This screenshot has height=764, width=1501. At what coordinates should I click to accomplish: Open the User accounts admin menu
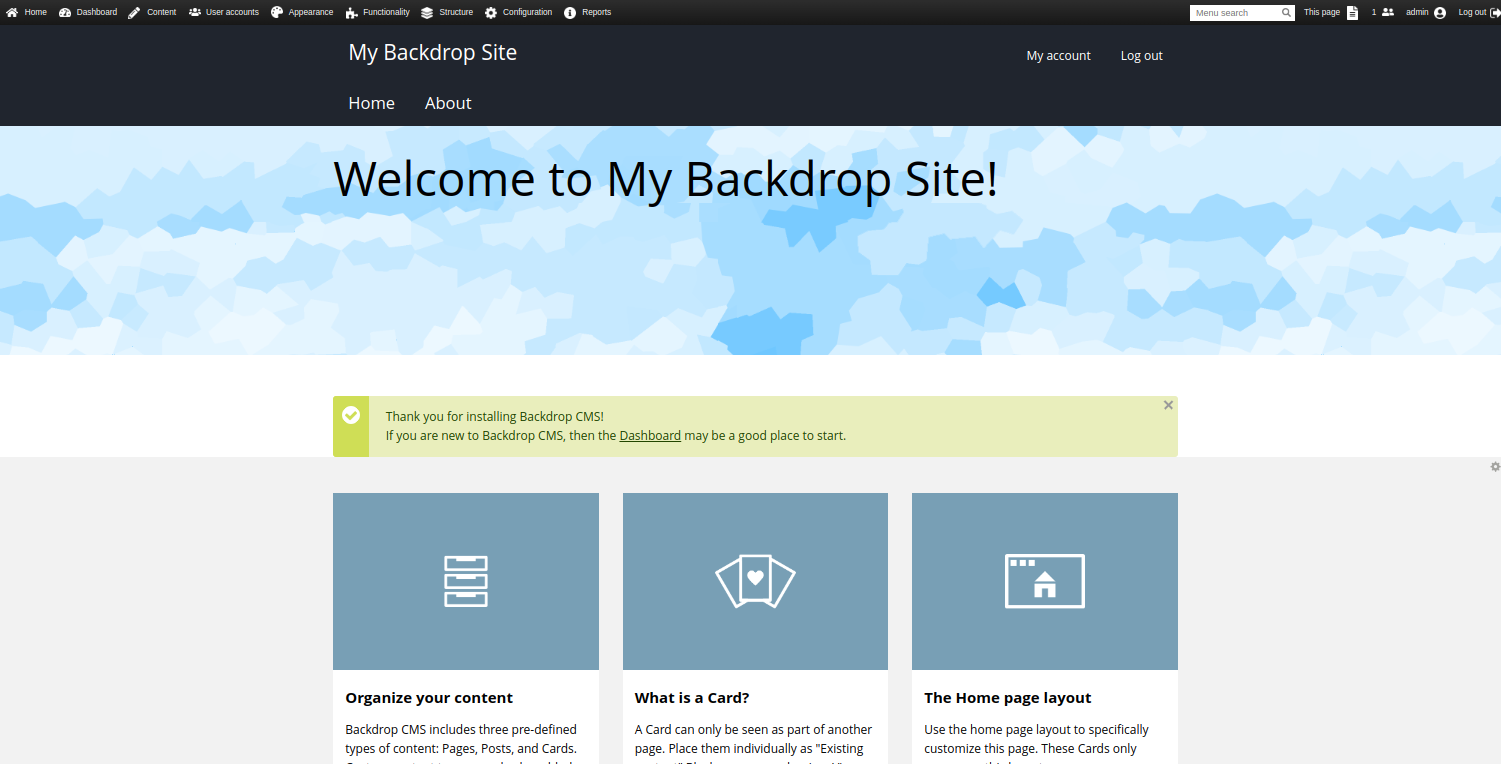pos(224,13)
